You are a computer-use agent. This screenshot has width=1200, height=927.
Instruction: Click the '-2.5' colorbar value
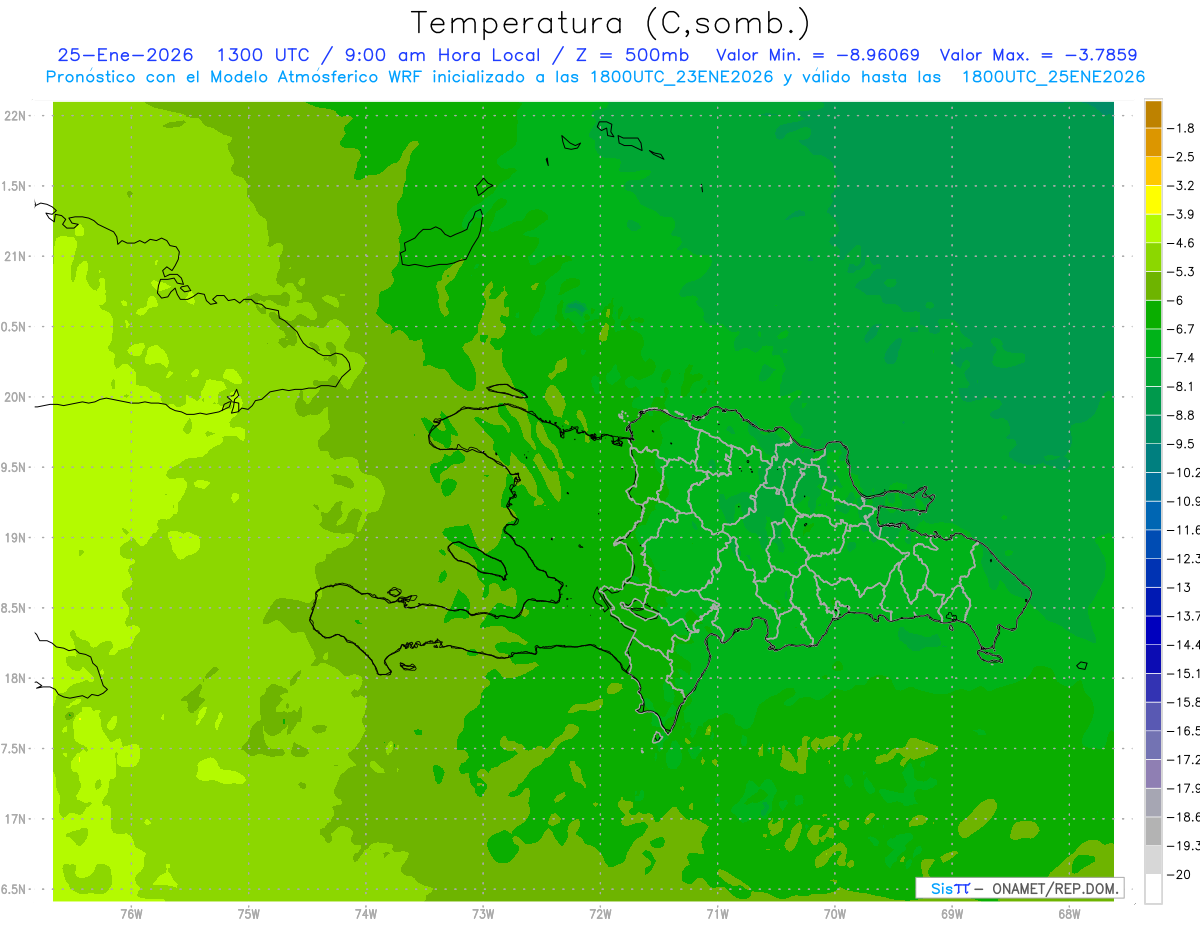coord(1181,157)
